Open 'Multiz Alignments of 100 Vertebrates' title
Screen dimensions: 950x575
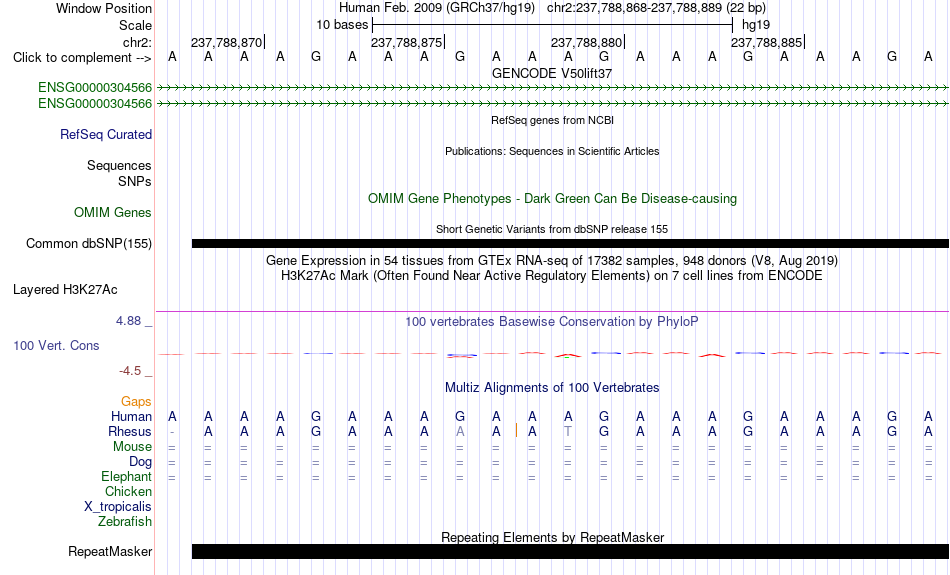click(x=552, y=388)
